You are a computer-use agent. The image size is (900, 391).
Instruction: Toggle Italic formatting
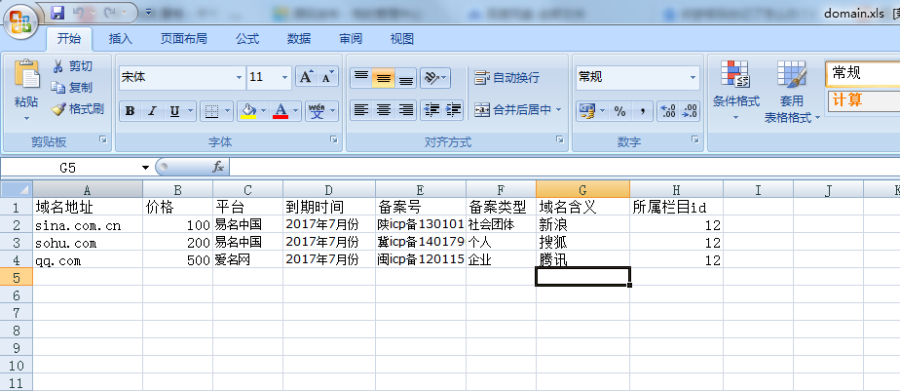152,111
